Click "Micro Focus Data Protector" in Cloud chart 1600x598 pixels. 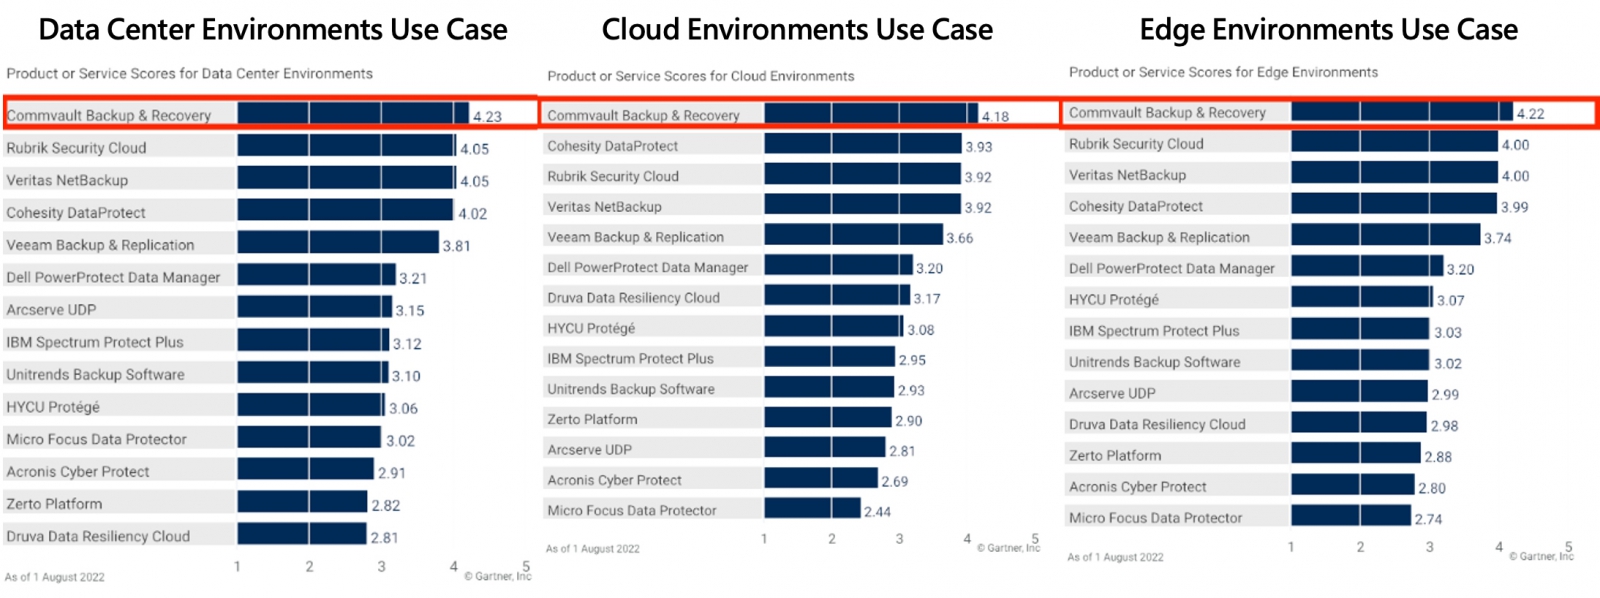click(x=632, y=511)
